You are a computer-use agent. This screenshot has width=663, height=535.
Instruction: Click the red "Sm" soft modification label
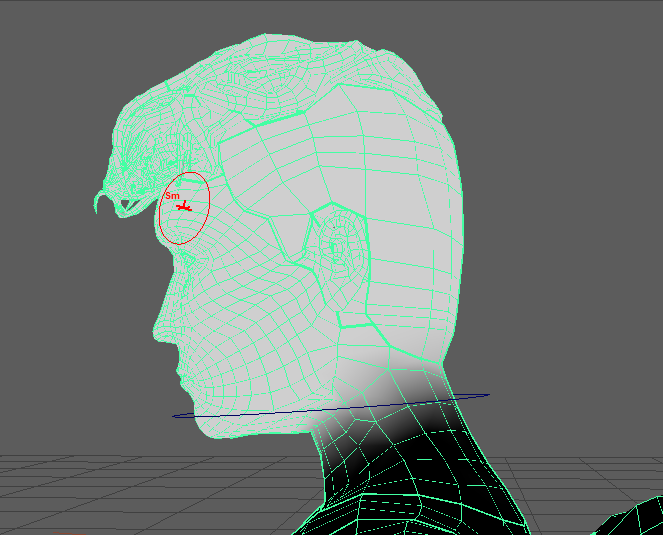172,196
